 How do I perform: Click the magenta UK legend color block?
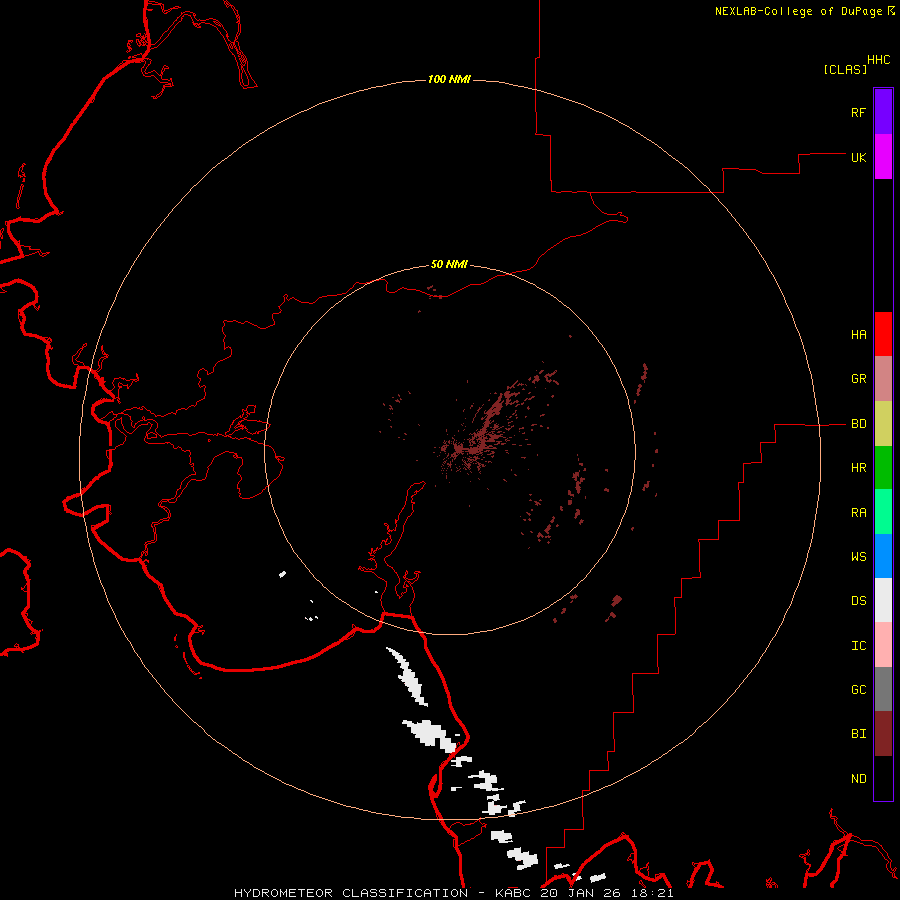coord(883,157)
